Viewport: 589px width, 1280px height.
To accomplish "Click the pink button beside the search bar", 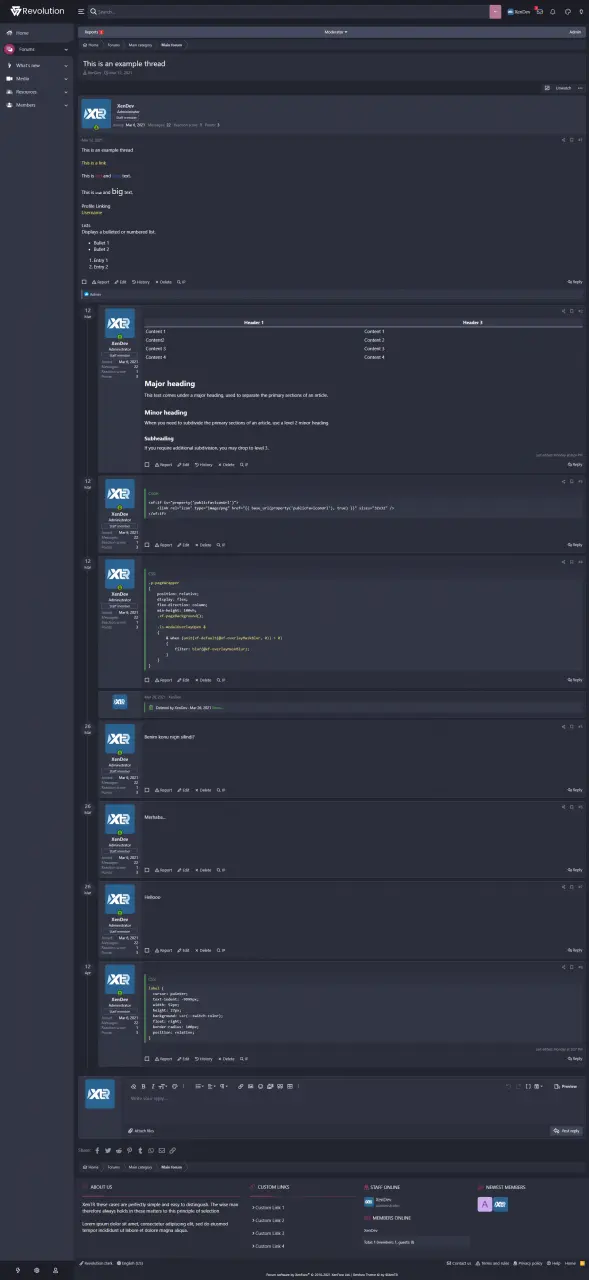I will (495, 12).
